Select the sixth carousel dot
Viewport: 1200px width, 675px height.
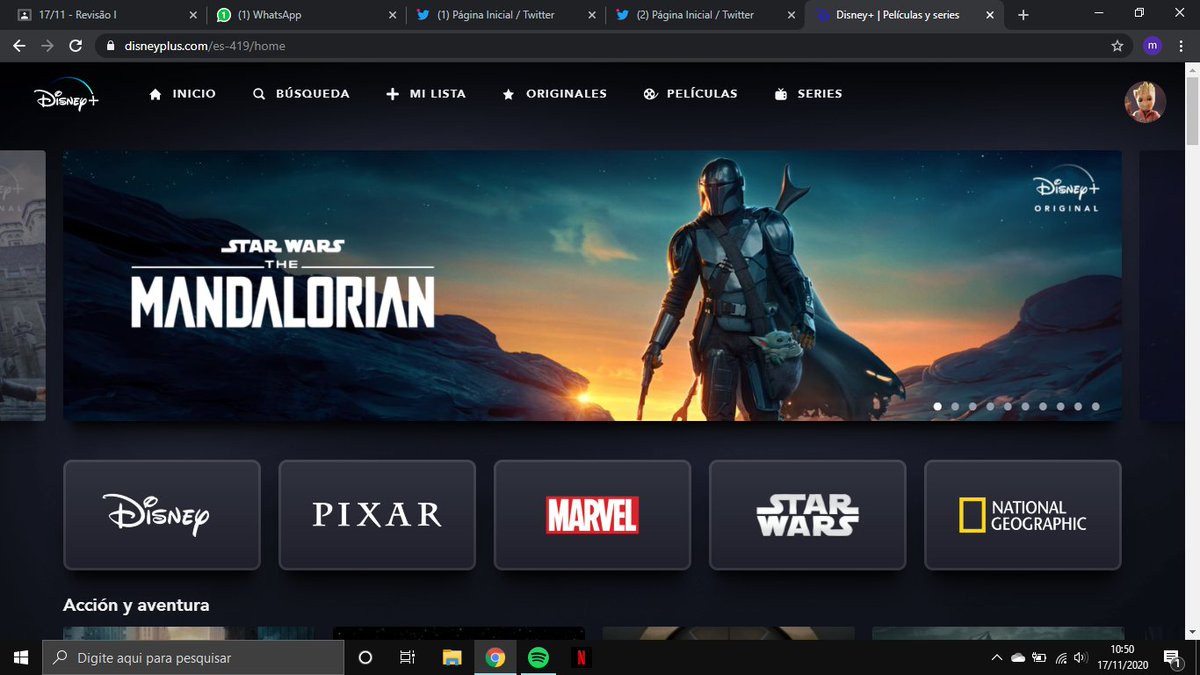1025,407
